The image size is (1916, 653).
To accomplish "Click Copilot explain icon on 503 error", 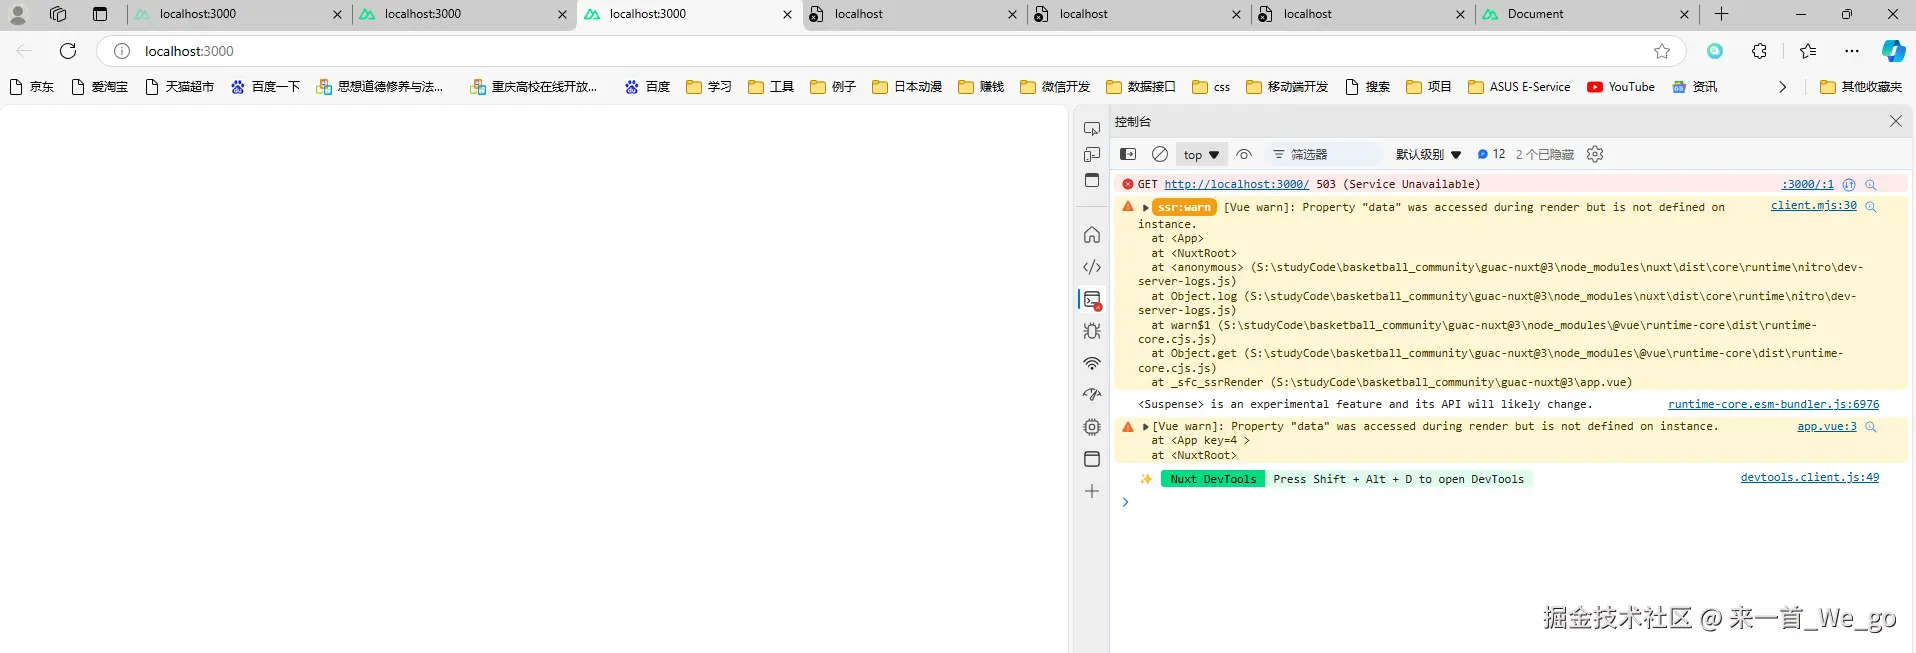I will point(1849,184).
